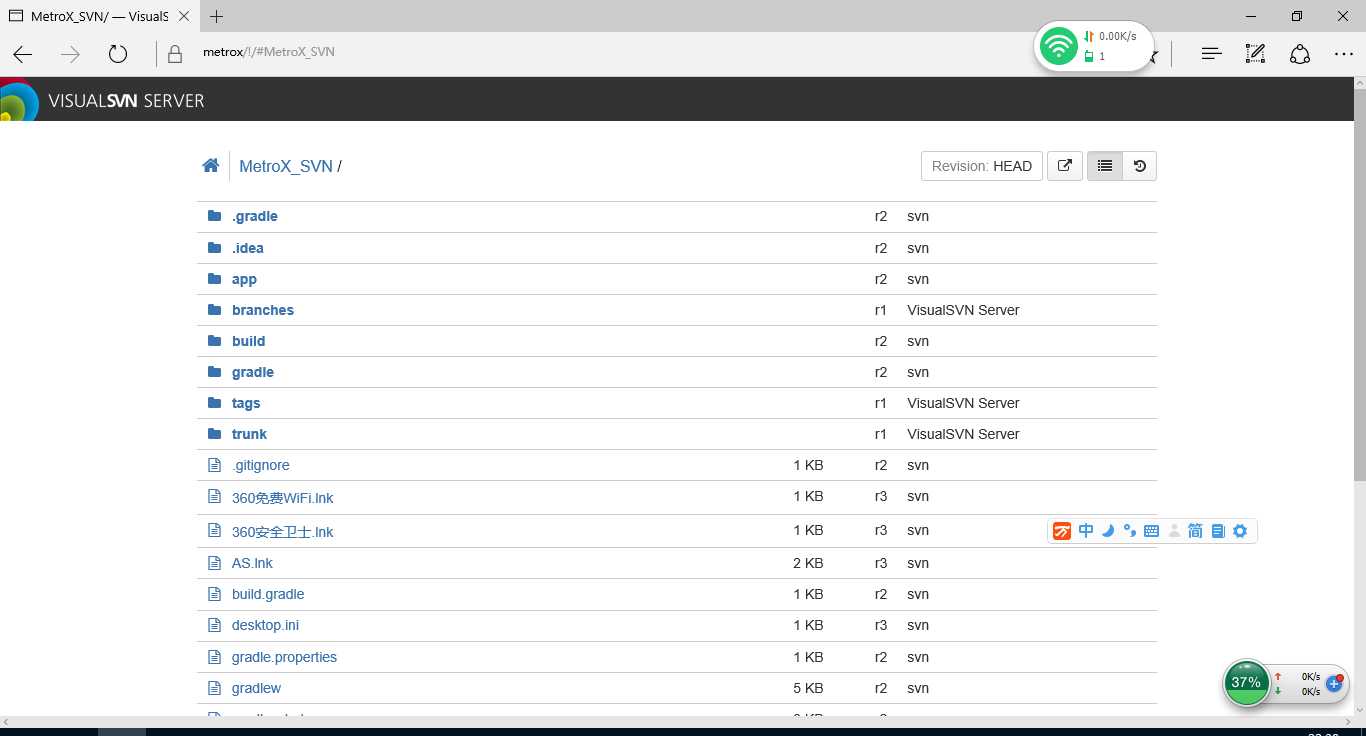The height and width of the screenshot is (736, 1366).
Task: Go forward in the browser
Action: 70,54
